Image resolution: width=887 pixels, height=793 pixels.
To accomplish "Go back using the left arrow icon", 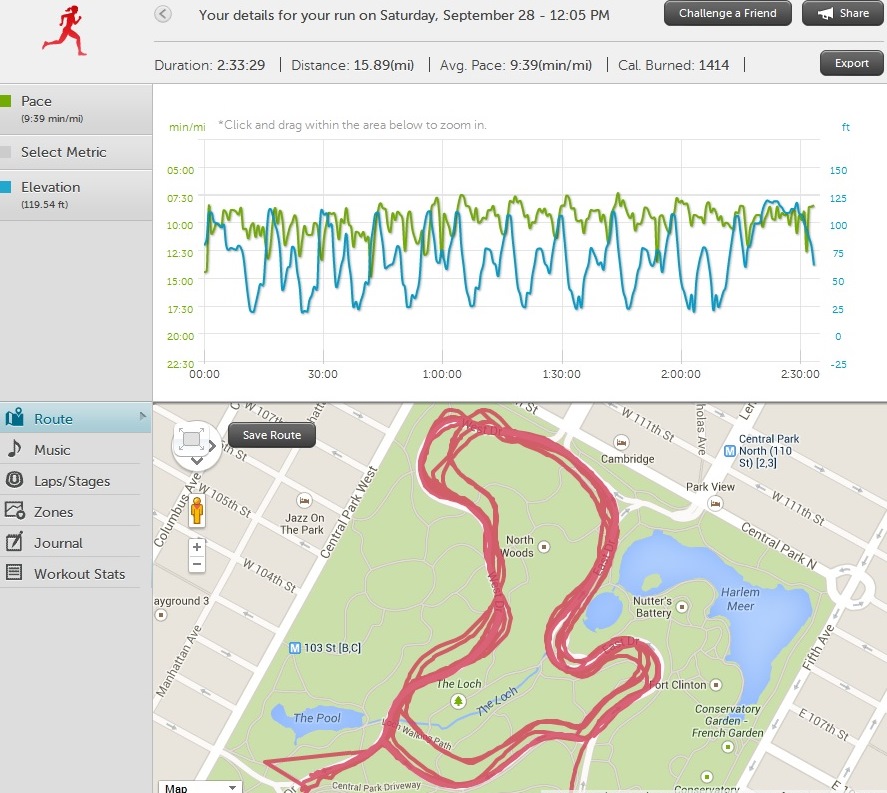I will click(163, 14).
